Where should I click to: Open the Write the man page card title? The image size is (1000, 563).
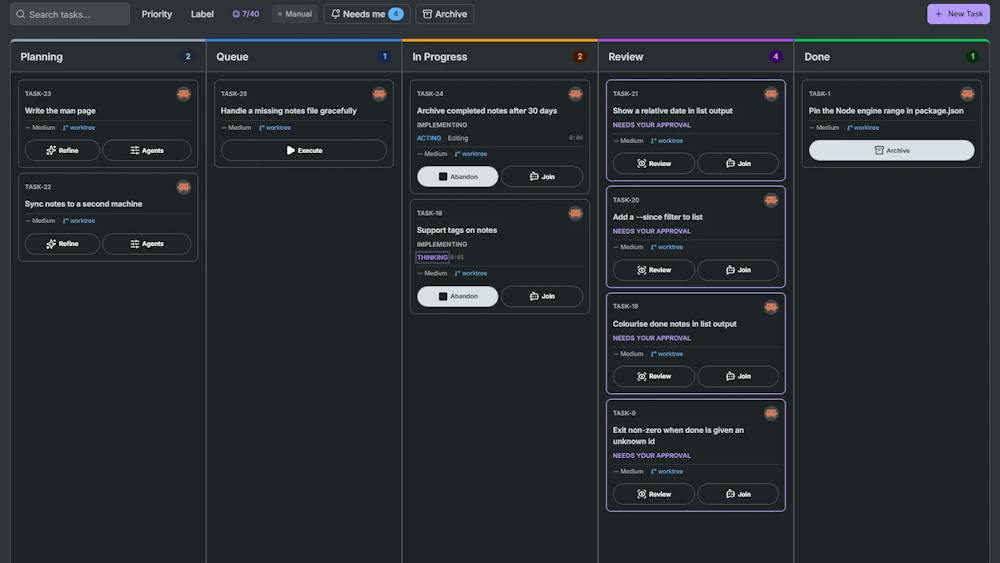[60, 111]
